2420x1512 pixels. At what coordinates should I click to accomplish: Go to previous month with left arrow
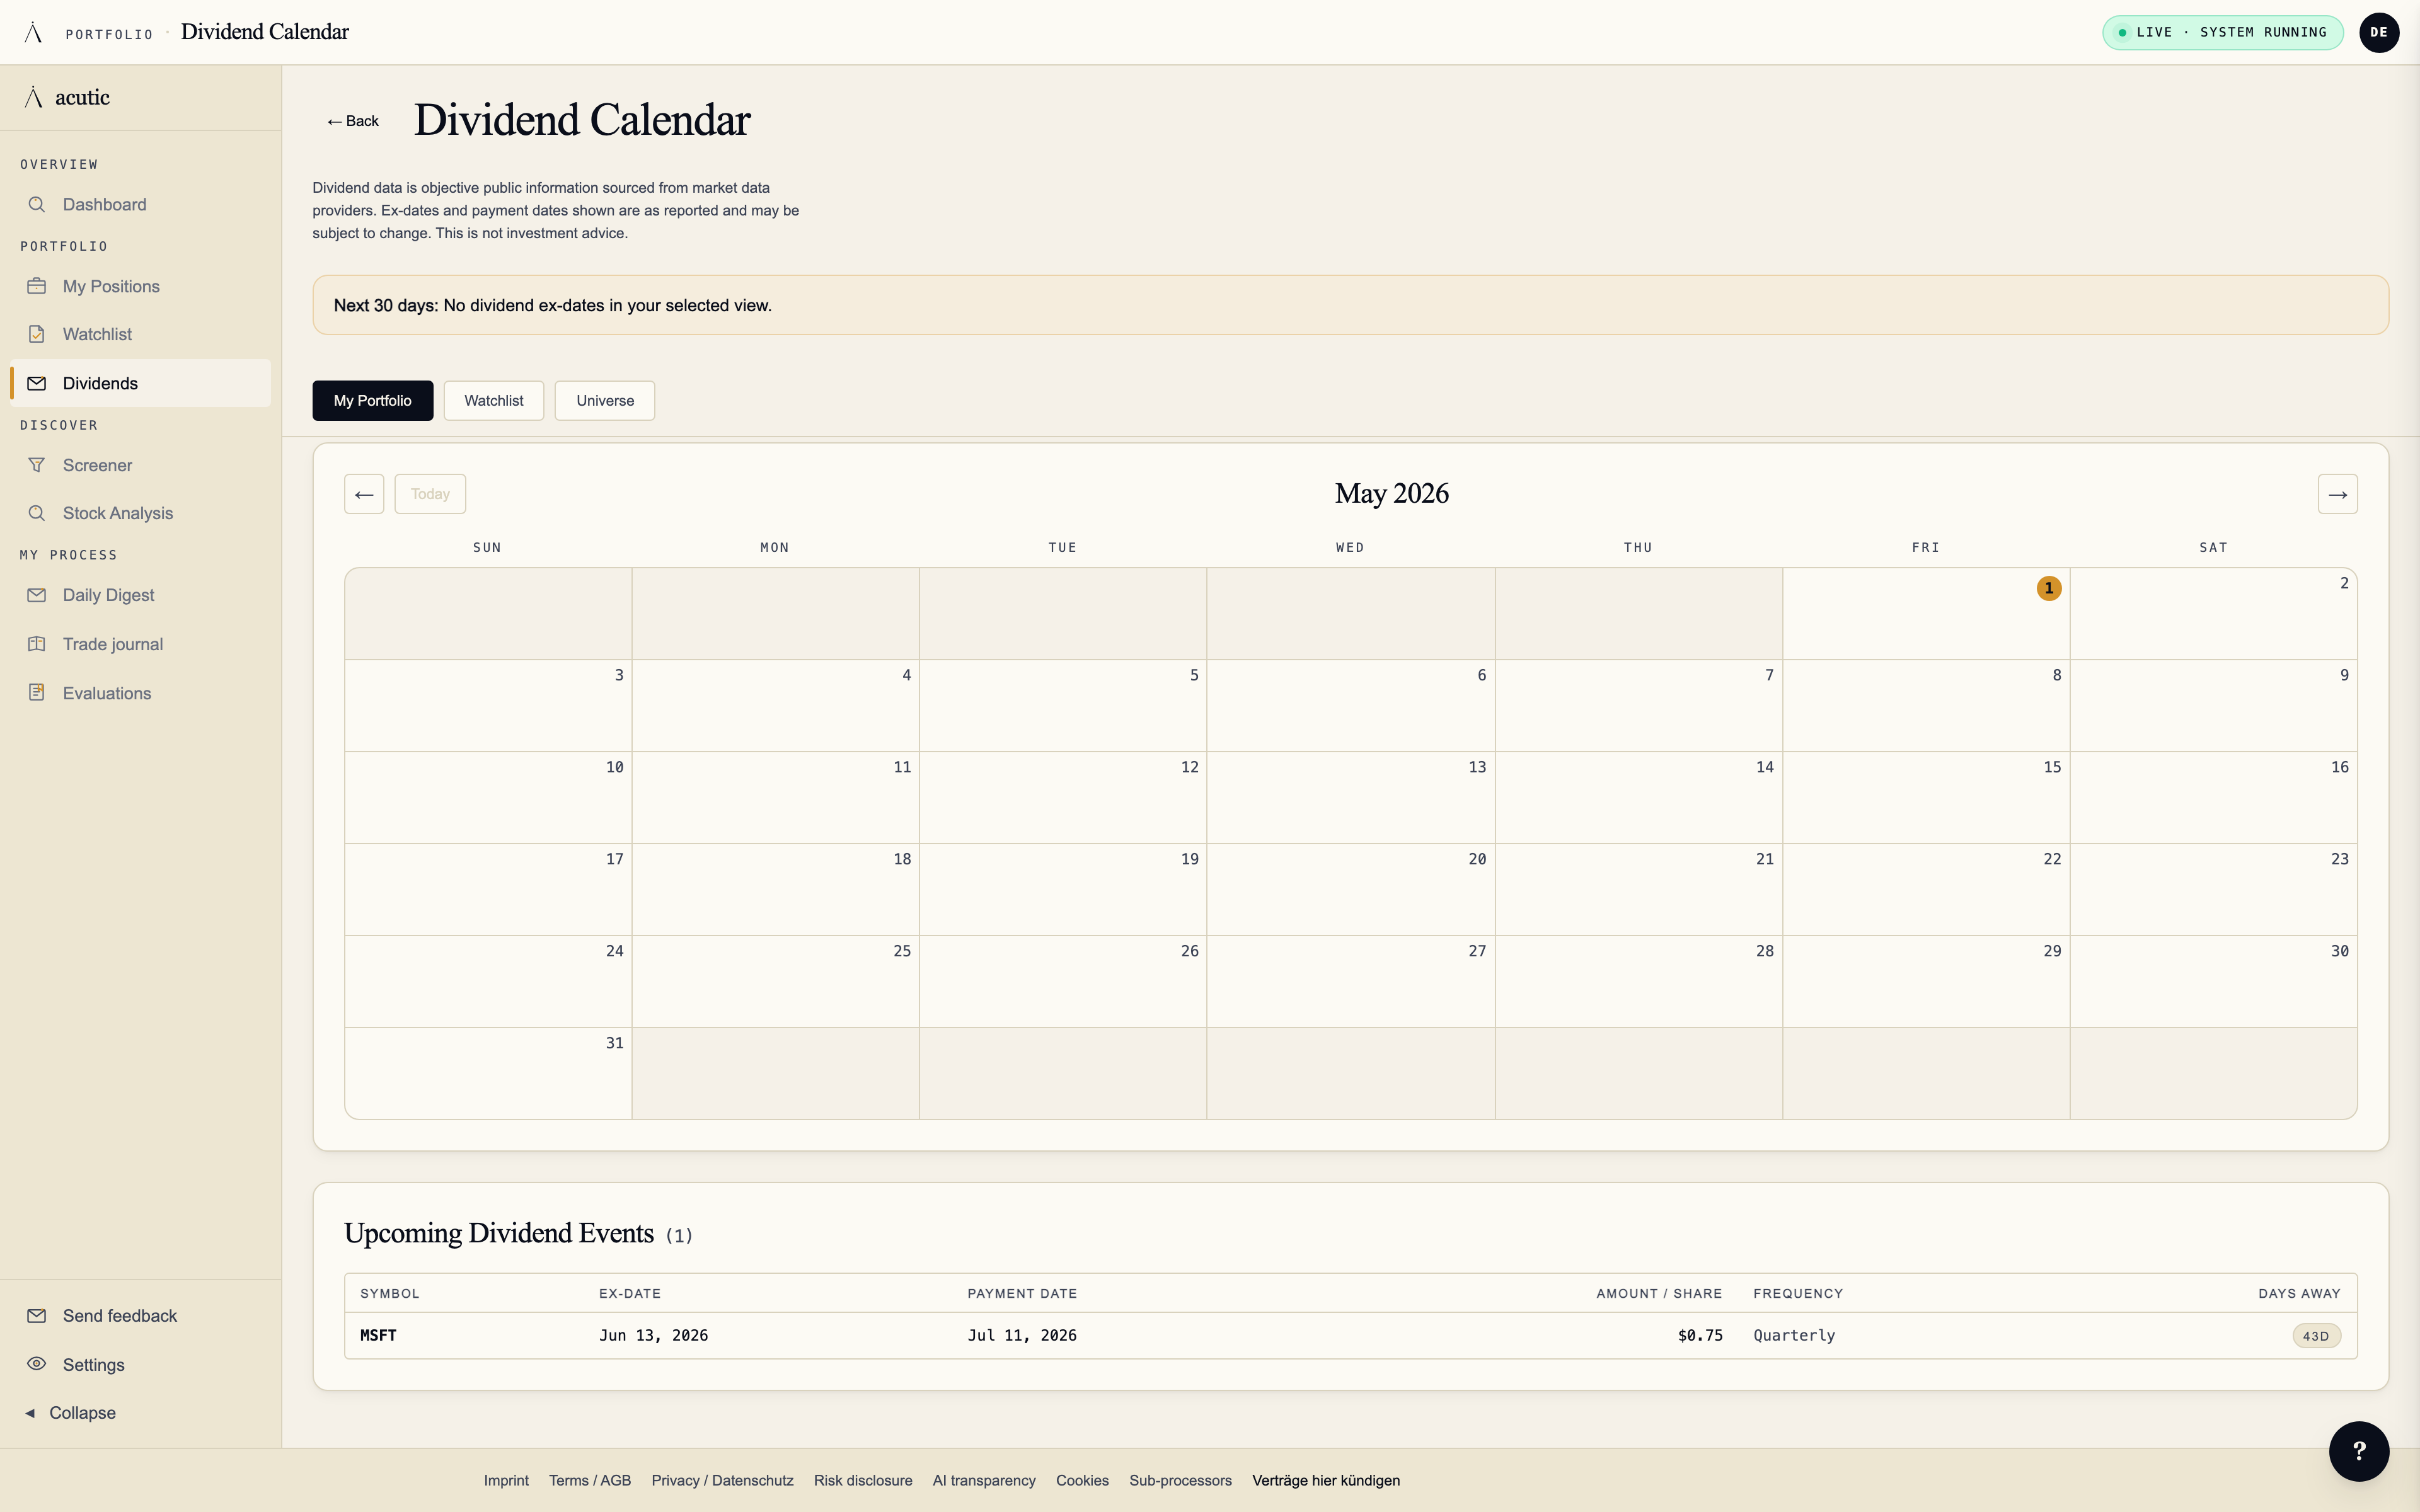tap(364, 494)
